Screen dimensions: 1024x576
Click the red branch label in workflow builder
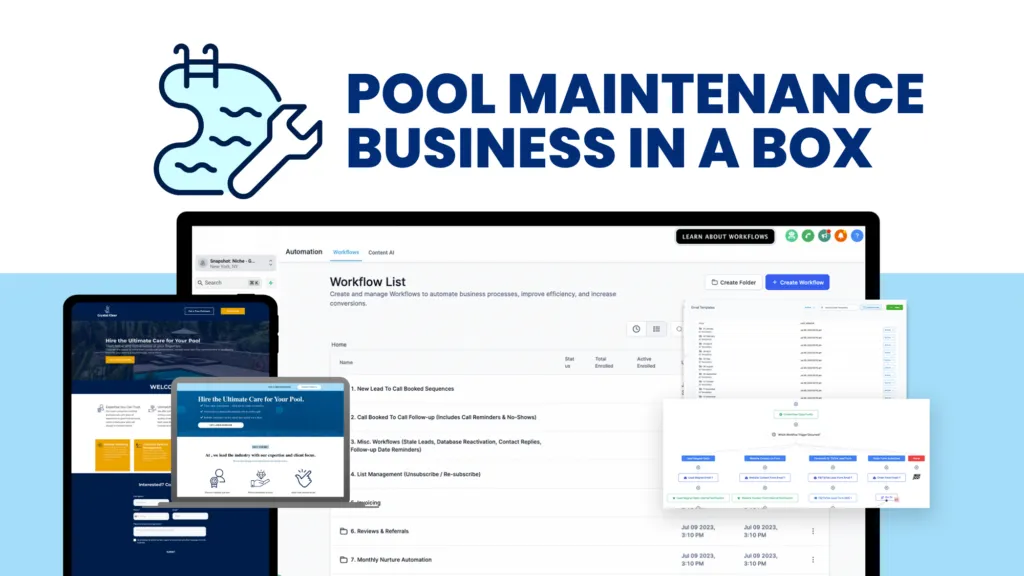tap(916, 458)
